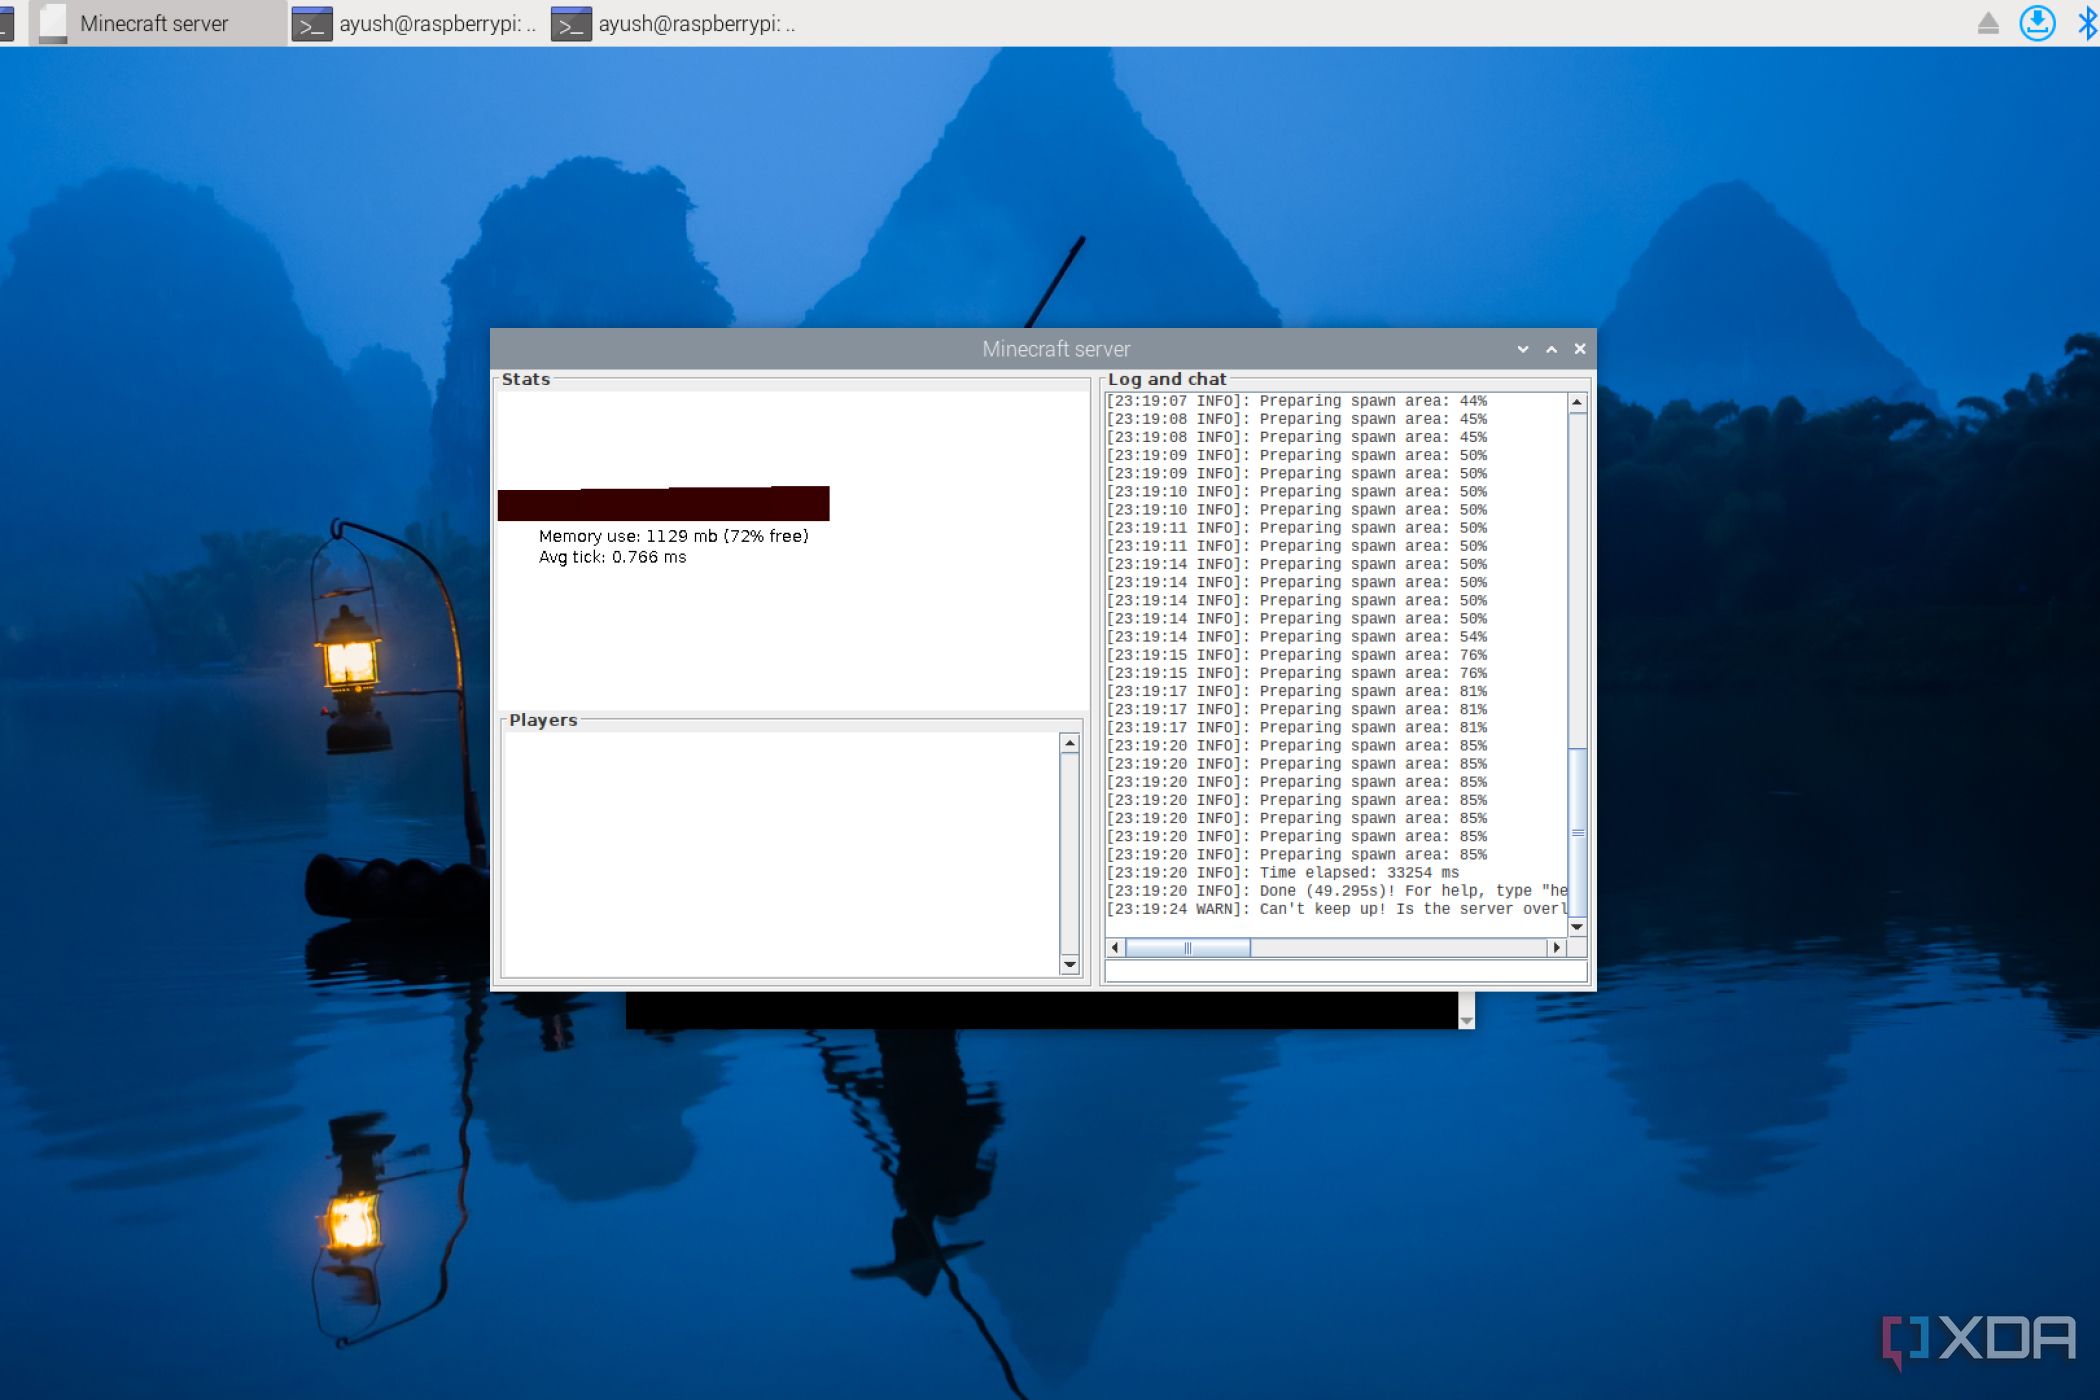
Task: Click the log panel horizontal scrollbar thumb
Action: pos(1188,947)
